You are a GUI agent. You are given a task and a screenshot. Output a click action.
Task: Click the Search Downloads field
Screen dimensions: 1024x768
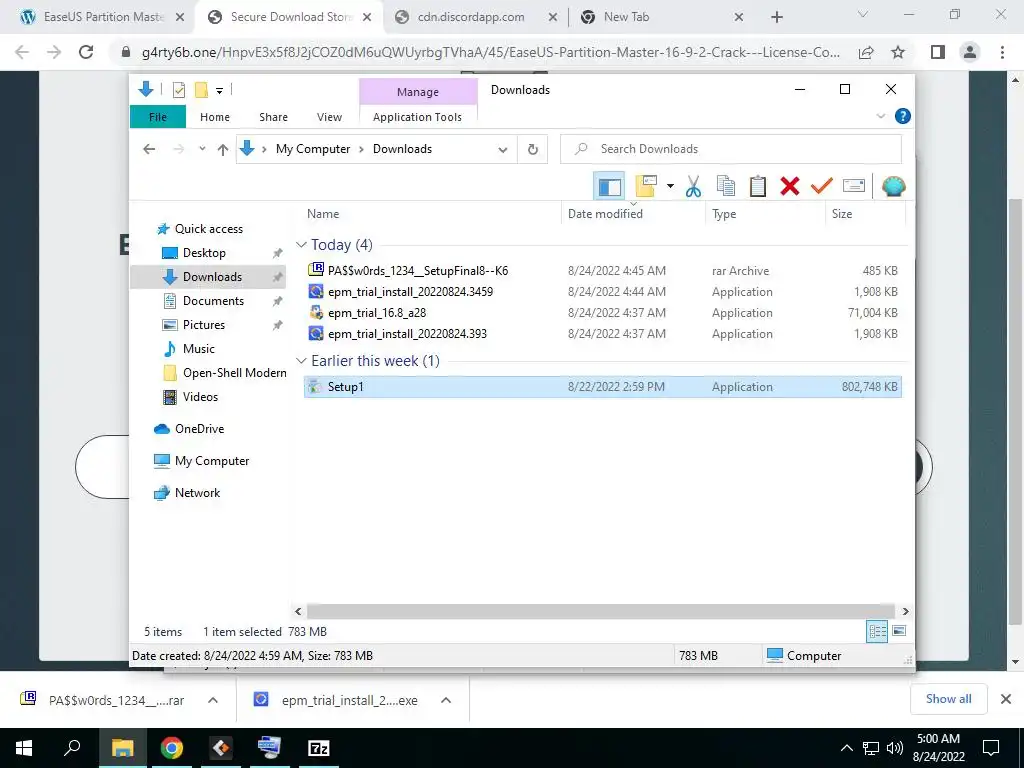(x=731, y=149)
